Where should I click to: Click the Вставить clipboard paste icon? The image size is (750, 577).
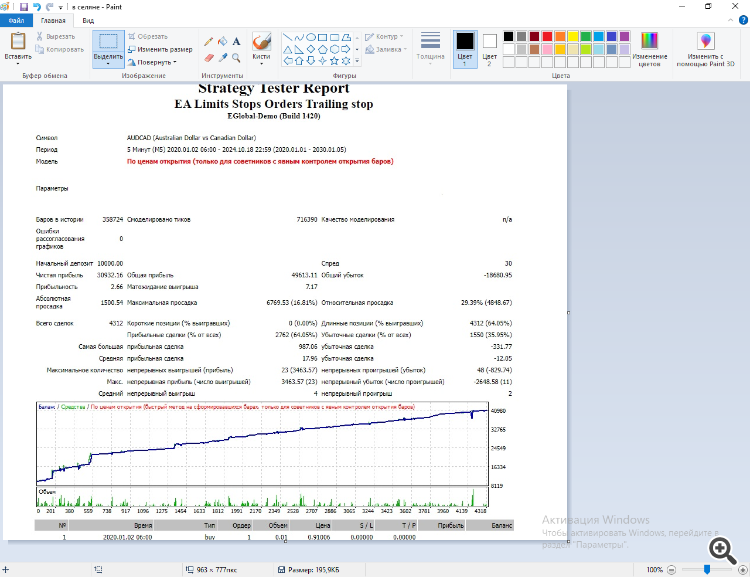pyautogui.click(x=18, y=41)
